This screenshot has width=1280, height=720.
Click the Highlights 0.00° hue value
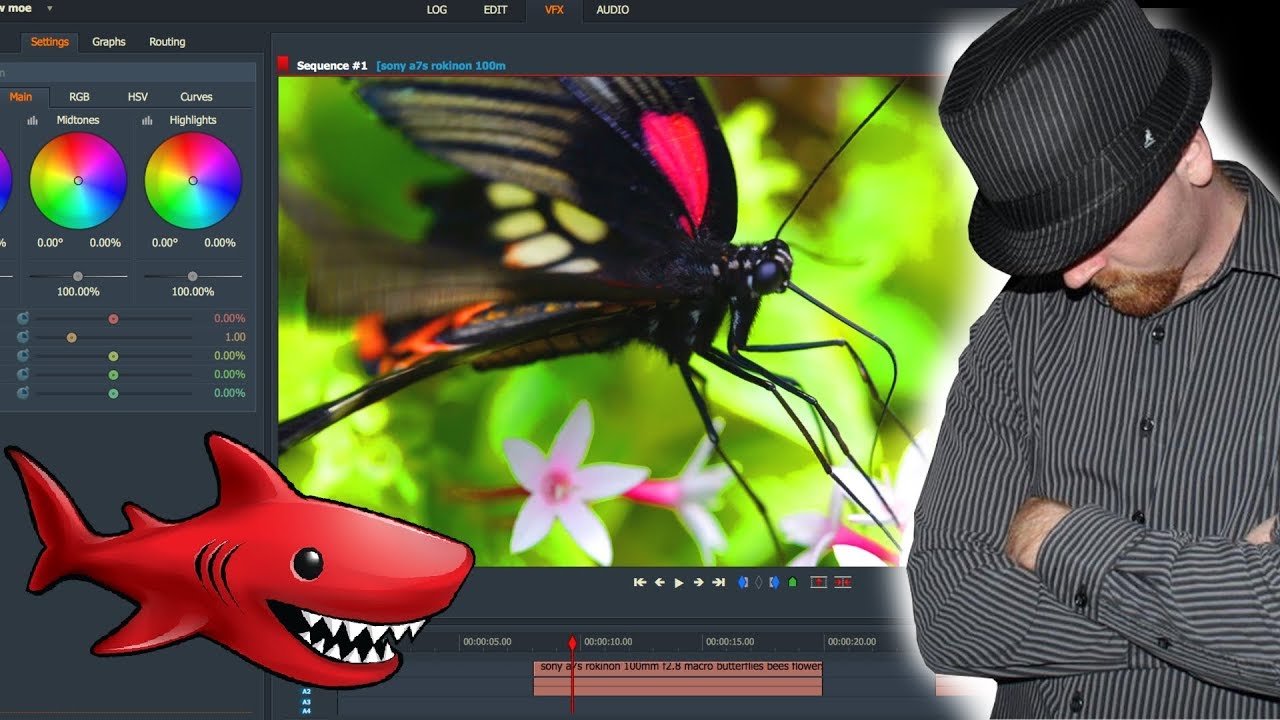coord(165,243)
